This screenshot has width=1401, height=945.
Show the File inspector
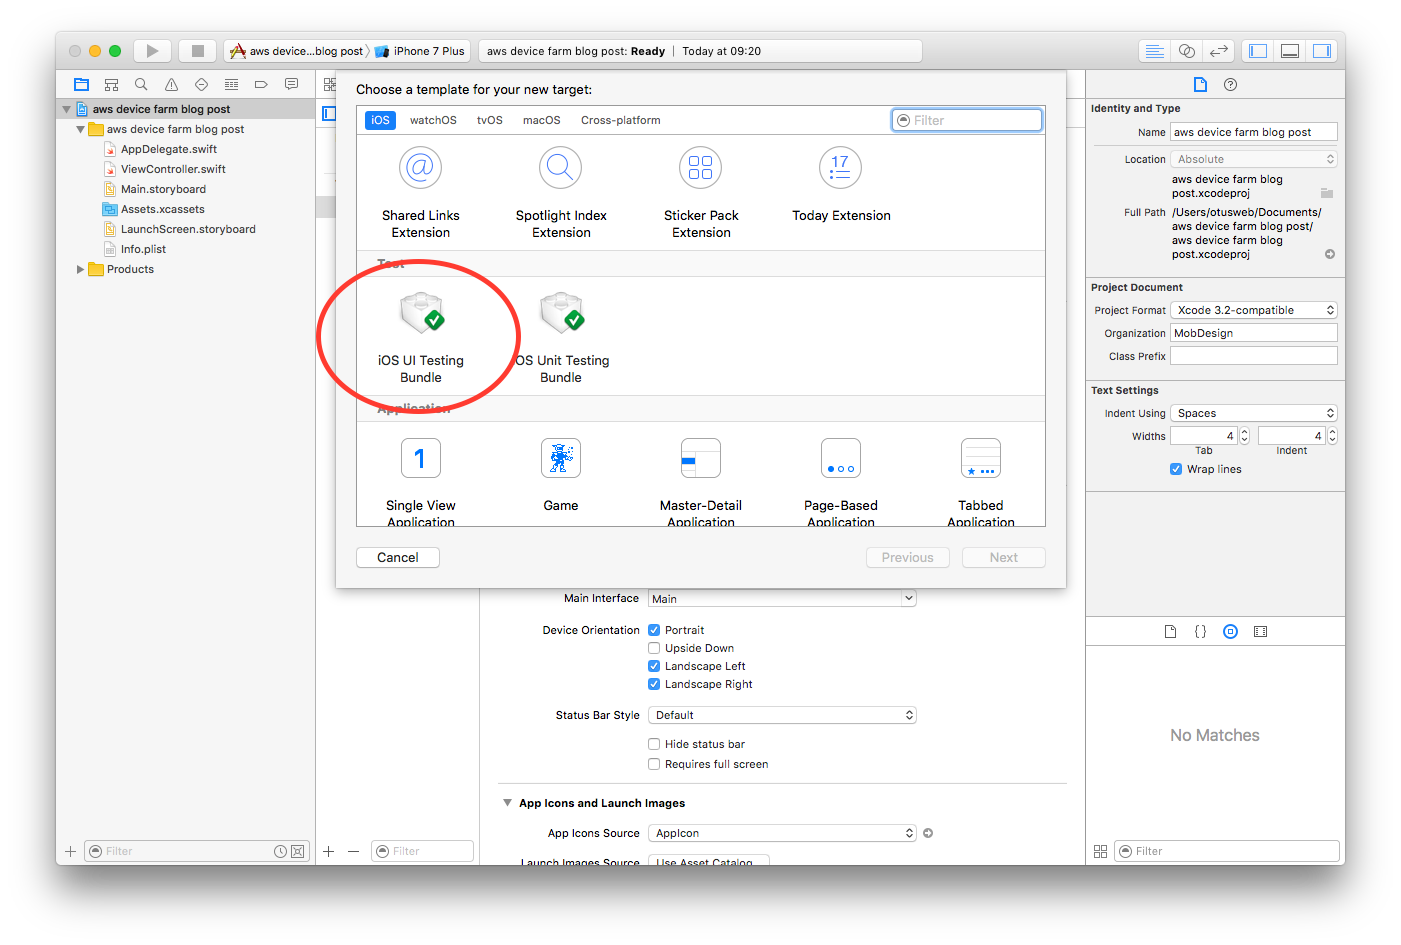pyautogui.click(x=1200, y=85)
